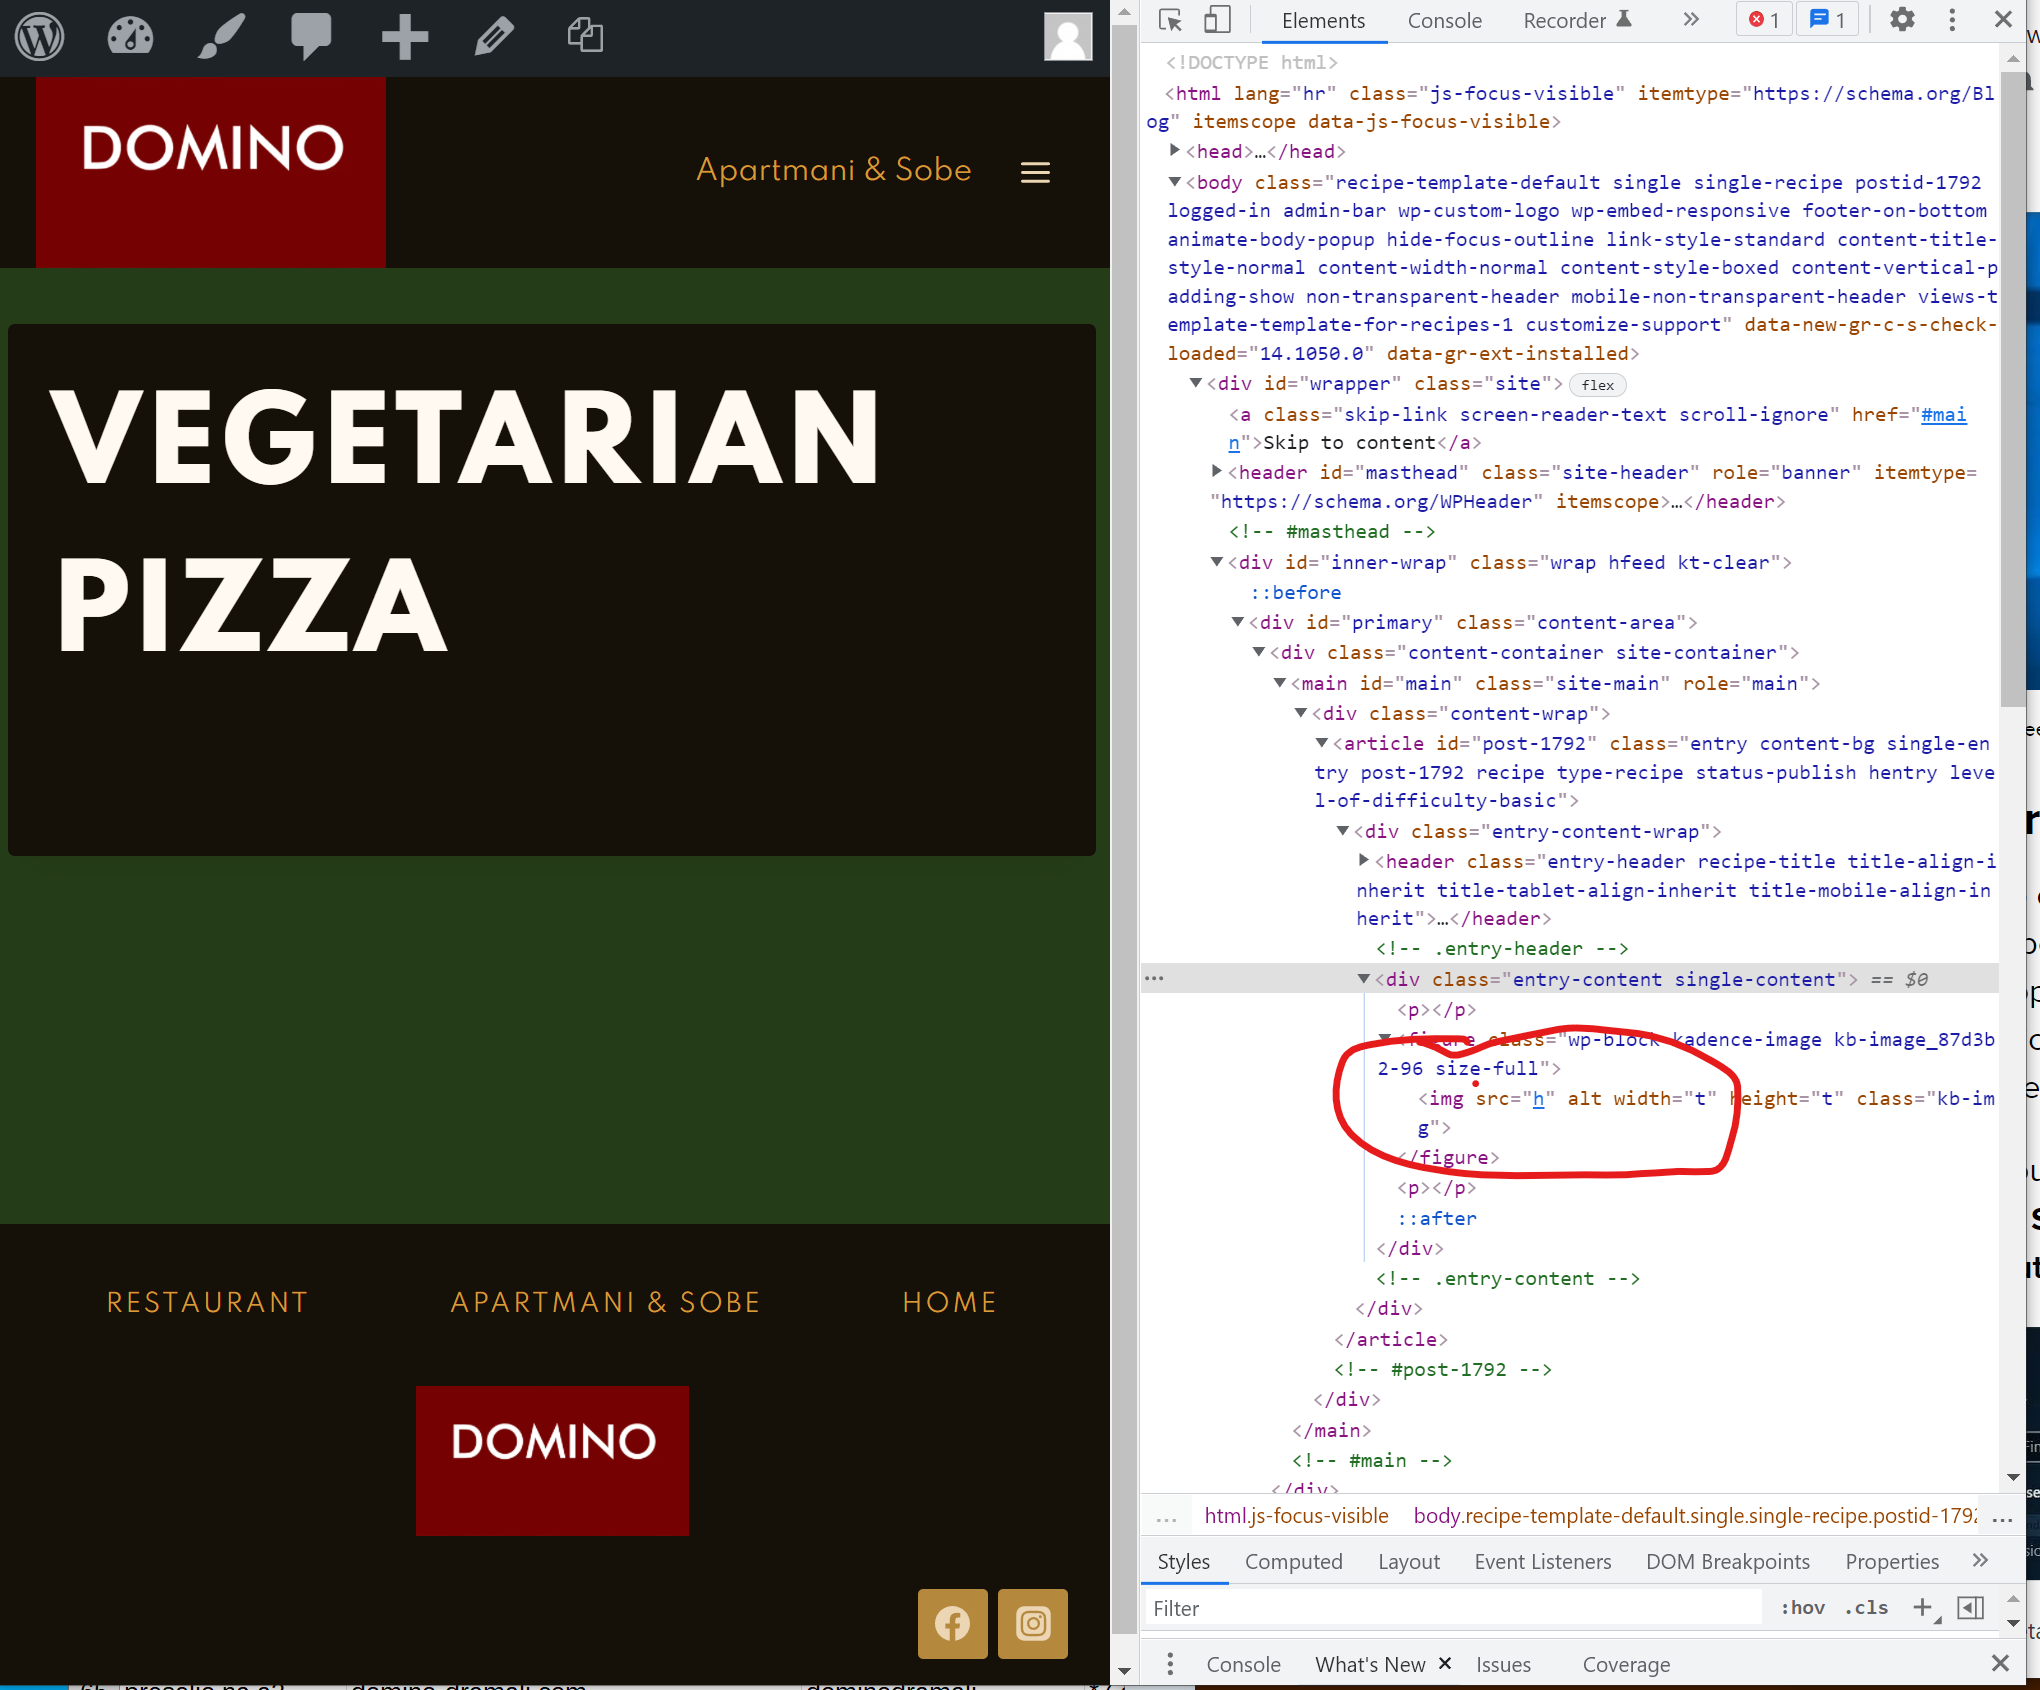Open the Properties tab
Image resolution: width=2040 pixels, height=1690 pixels.
pos(1891,1562)
